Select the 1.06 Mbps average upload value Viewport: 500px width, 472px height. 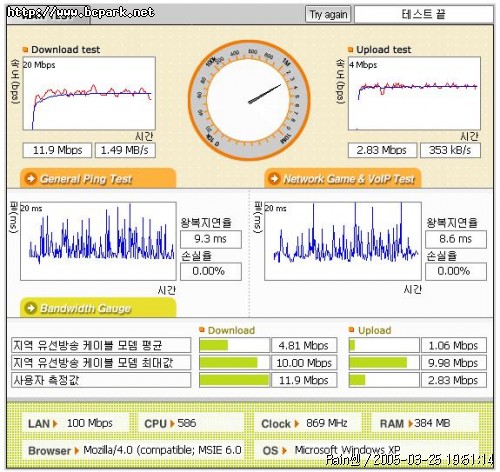[454, 345]
